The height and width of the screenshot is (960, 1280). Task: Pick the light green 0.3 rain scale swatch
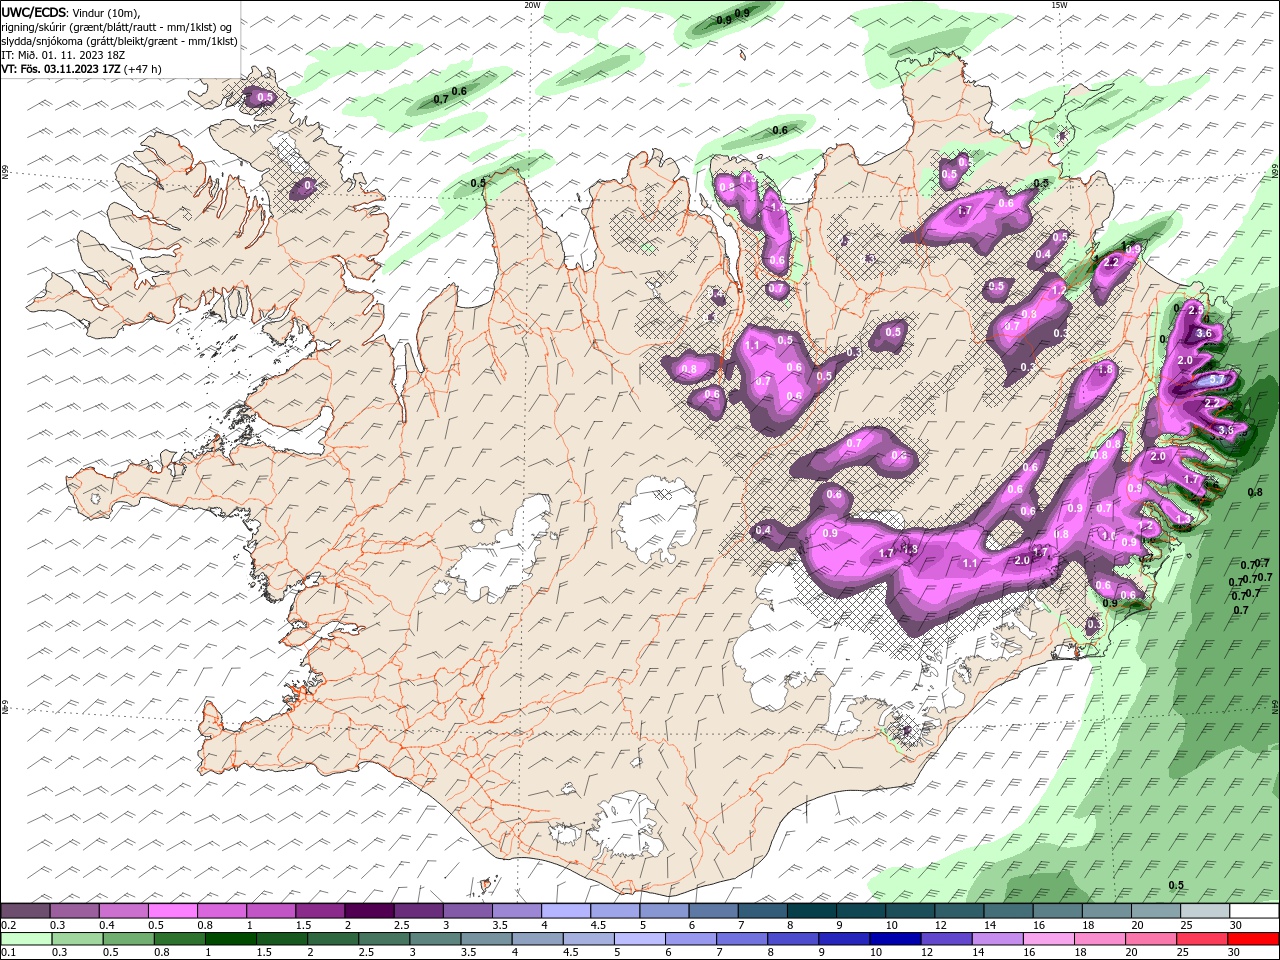click(x=77, y=939)
